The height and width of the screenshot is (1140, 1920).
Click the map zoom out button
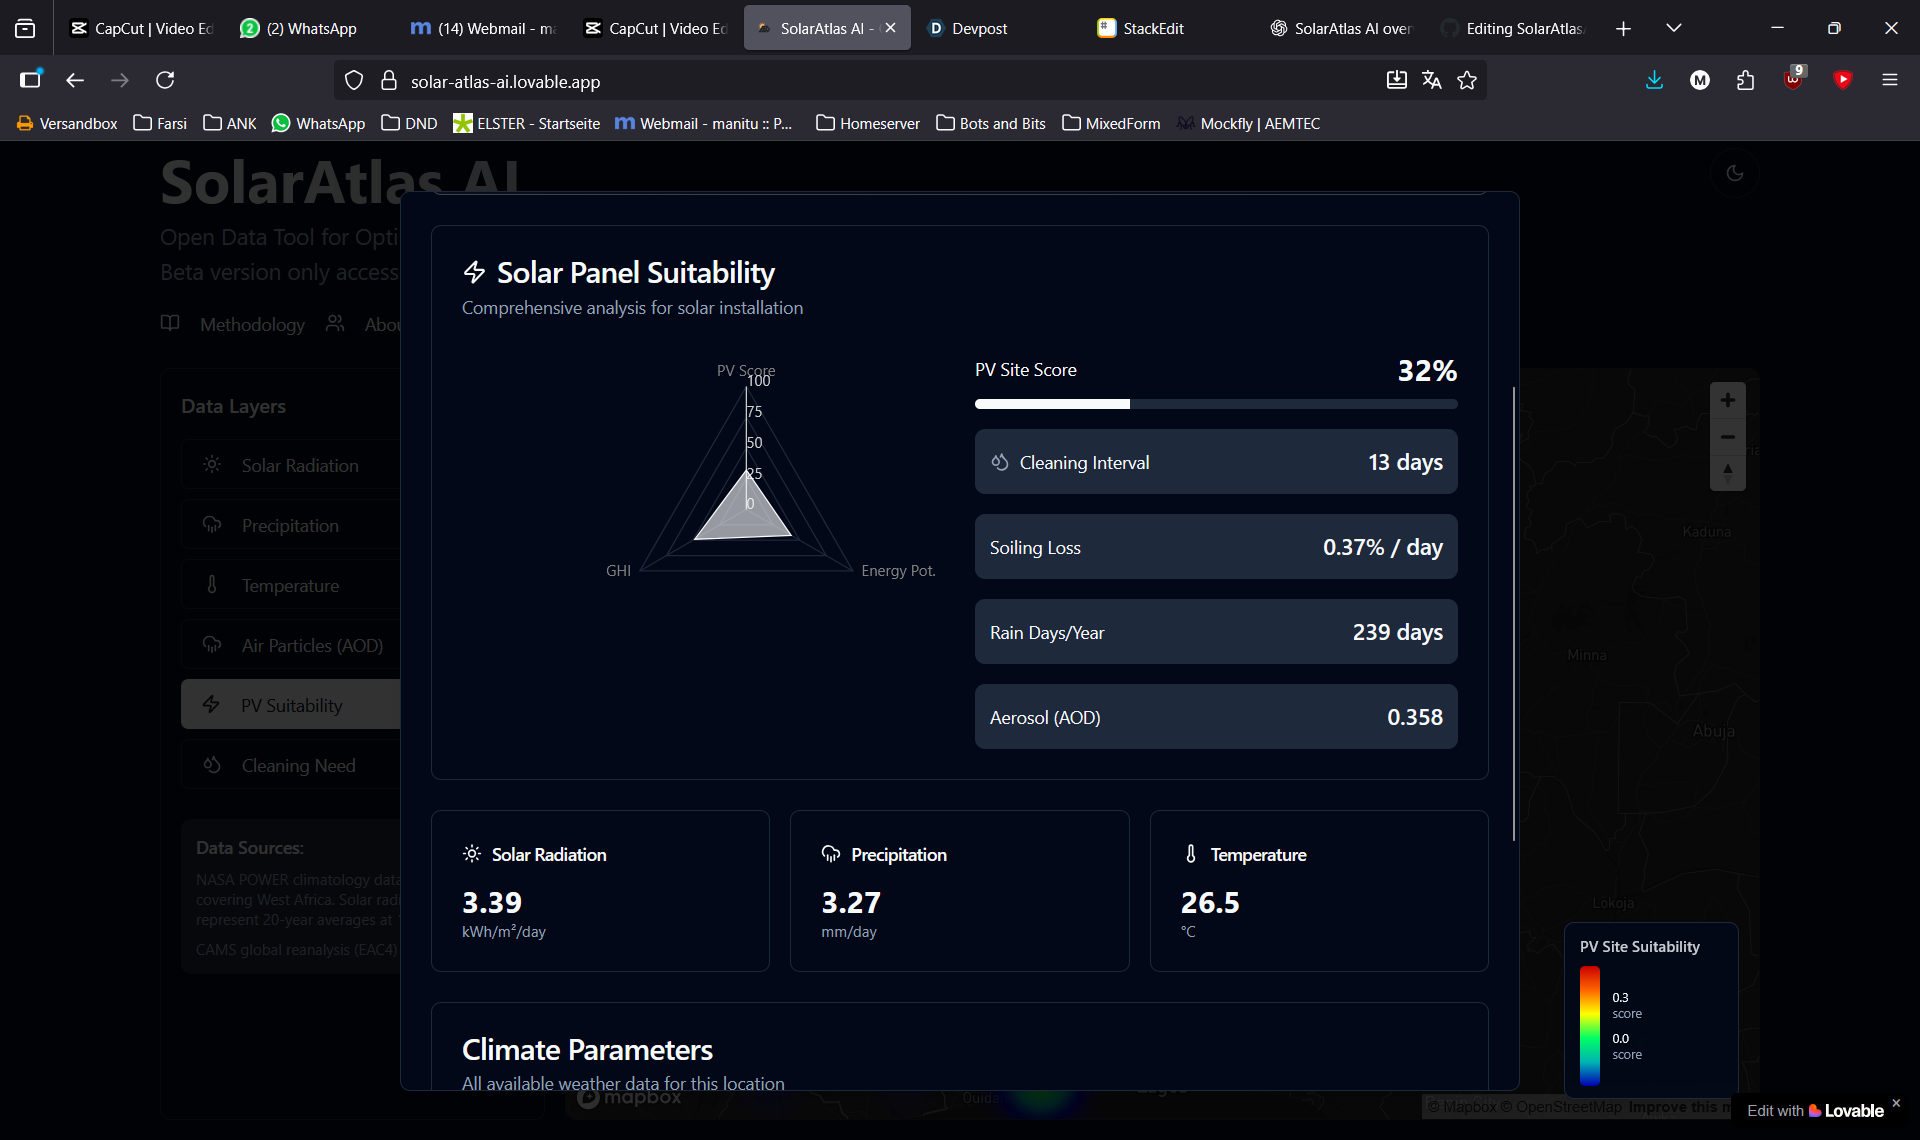coord(1727,437)
